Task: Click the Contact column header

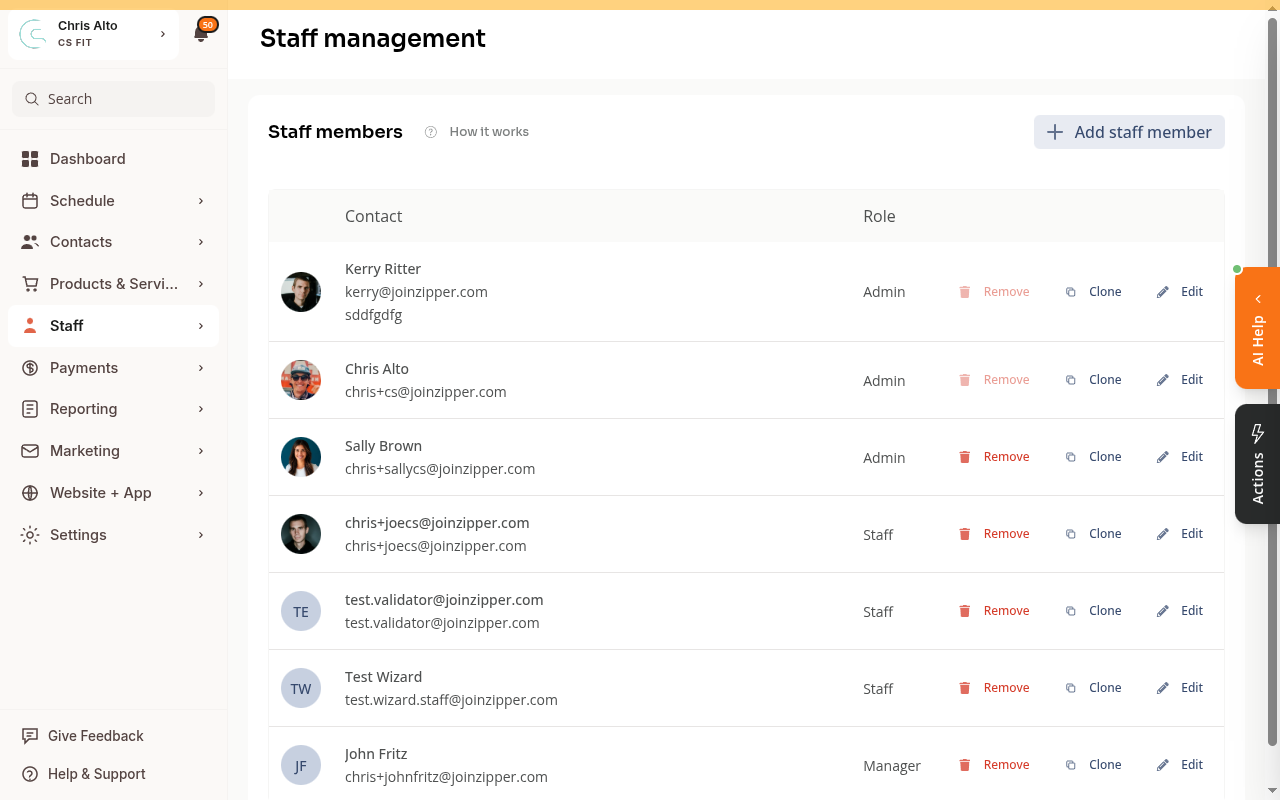Action: click(373, 216)
